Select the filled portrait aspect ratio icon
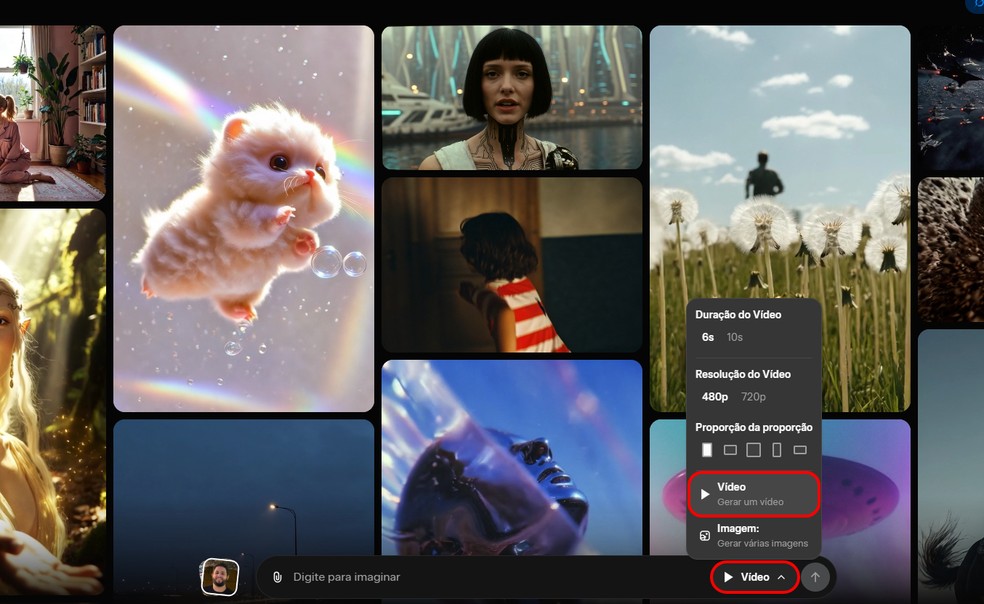 click(x=707, y=450)
